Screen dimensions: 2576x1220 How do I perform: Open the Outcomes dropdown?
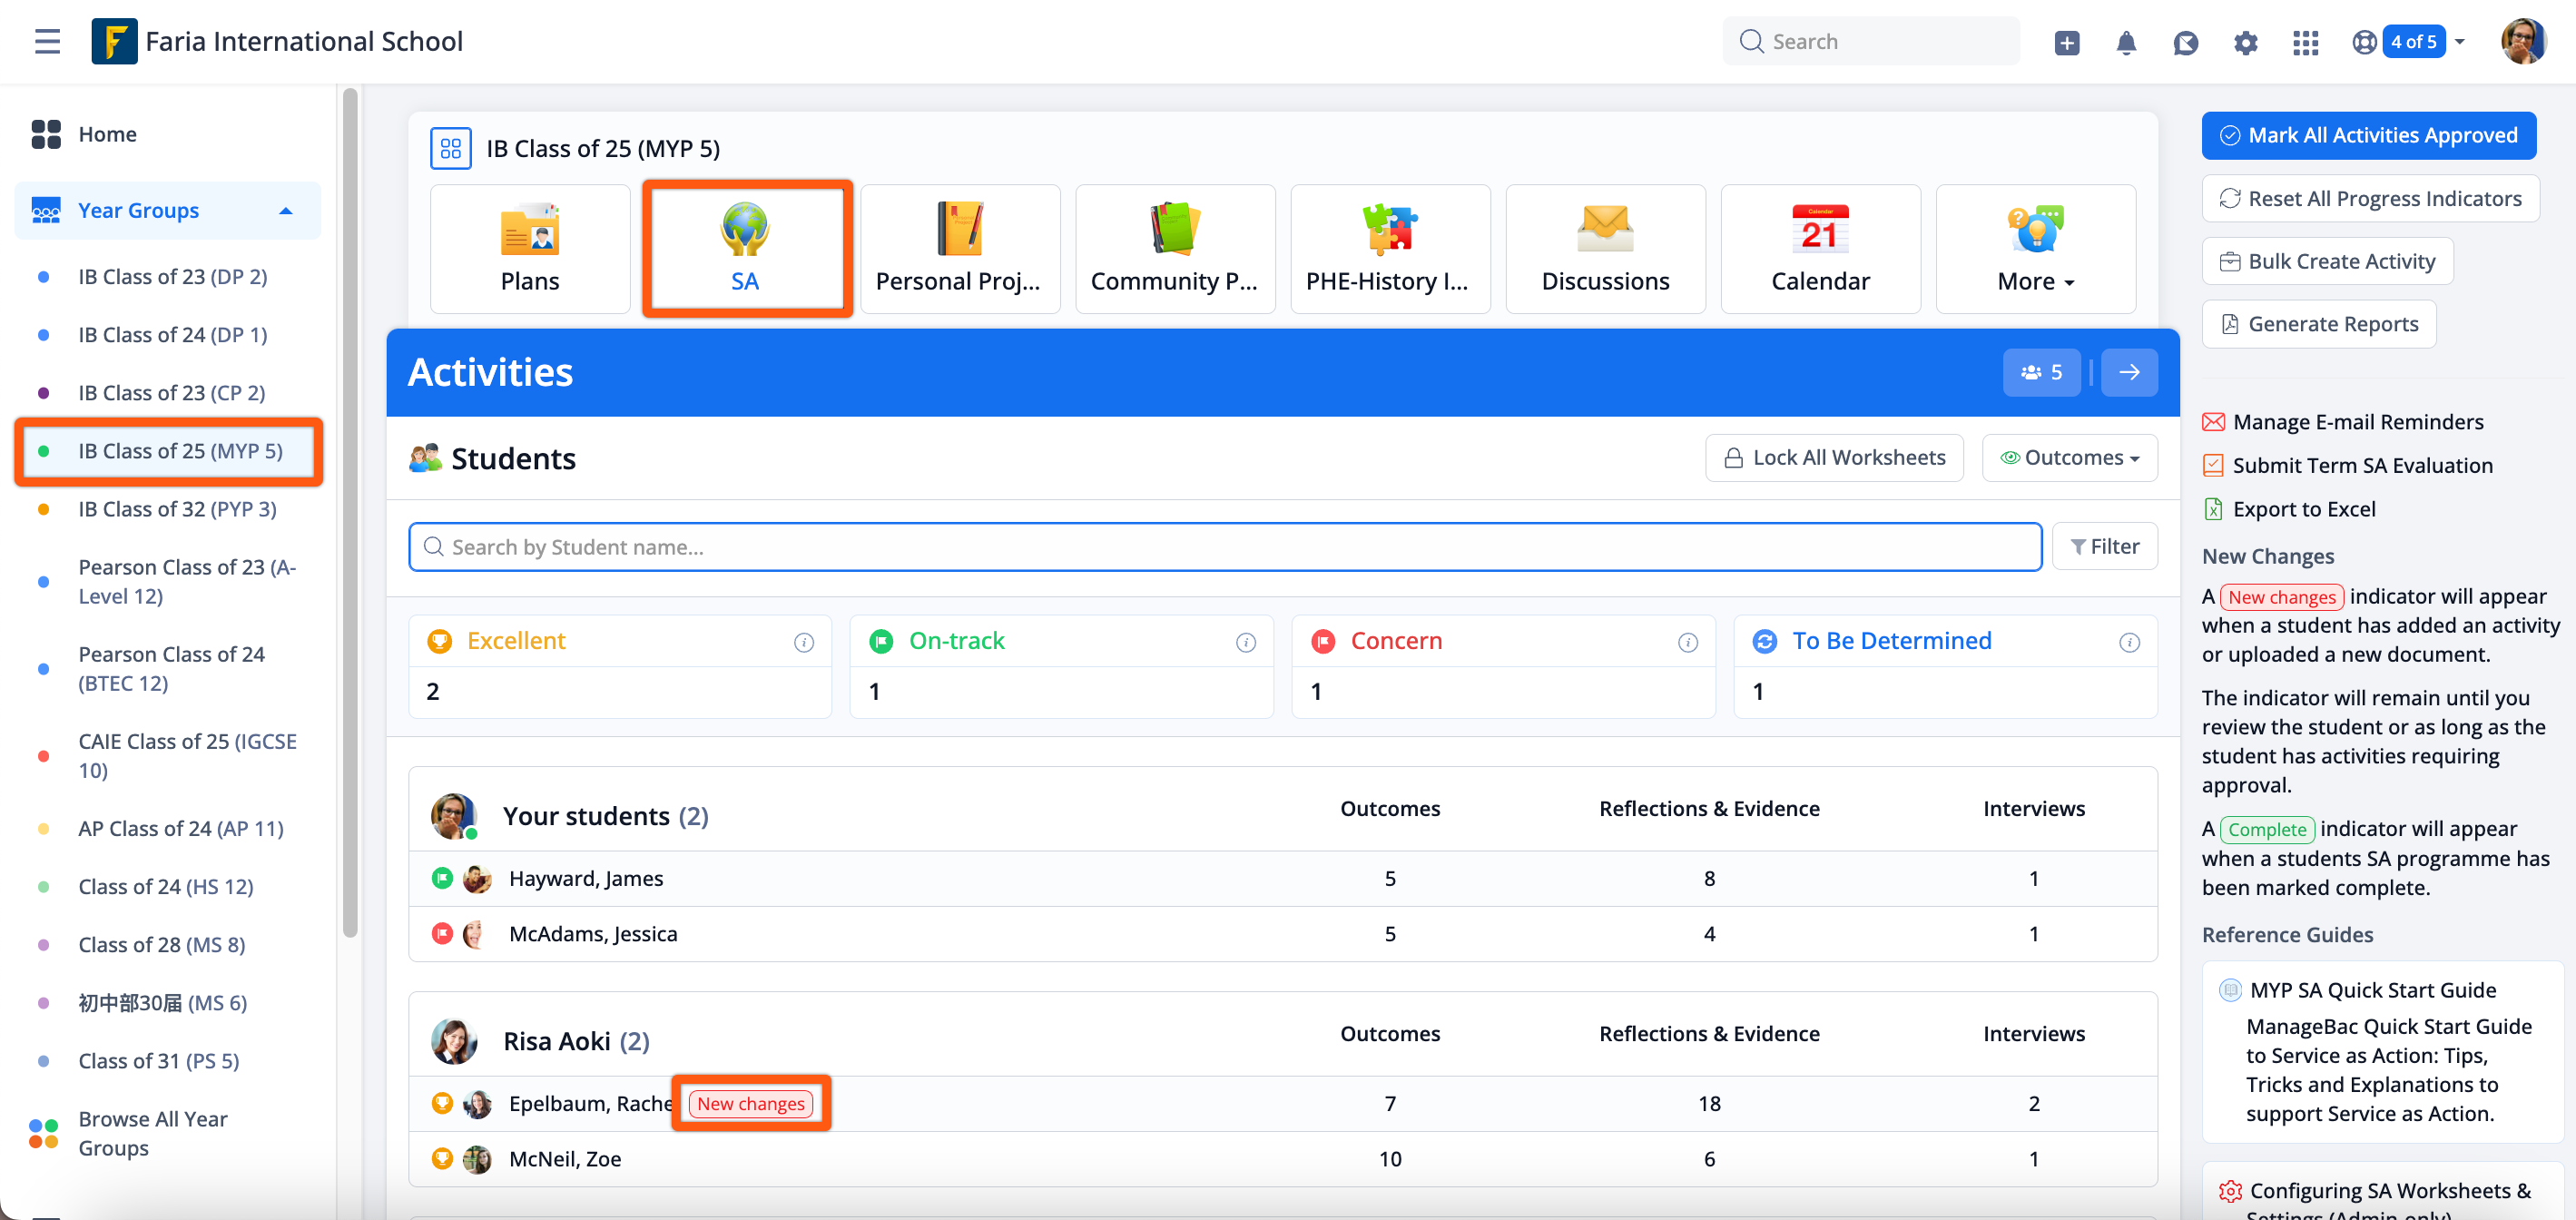click(2069, 457)
